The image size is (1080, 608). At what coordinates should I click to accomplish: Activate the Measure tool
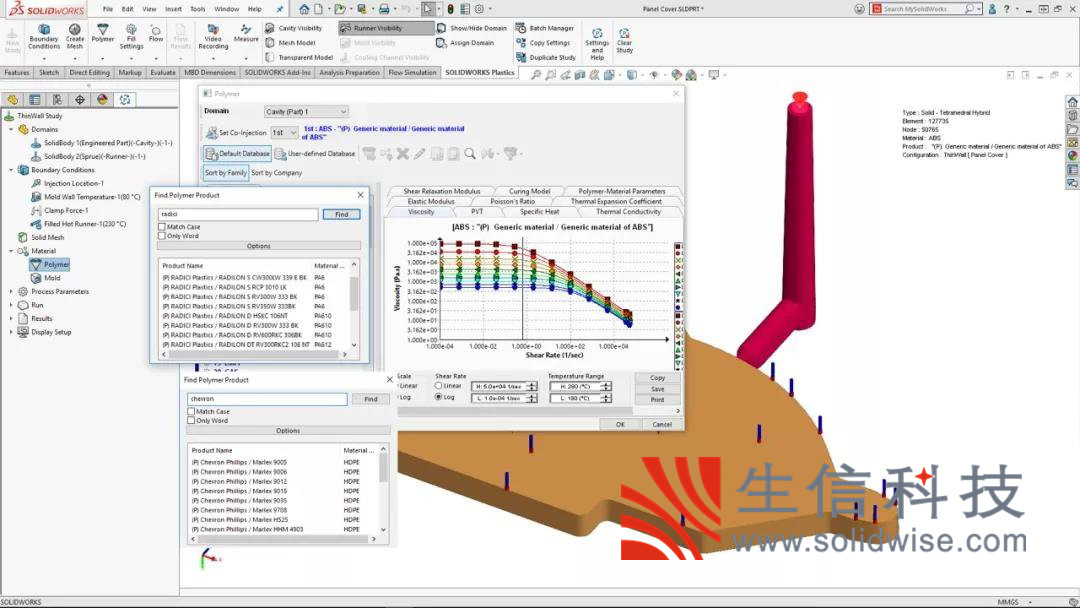coord(246,33)
